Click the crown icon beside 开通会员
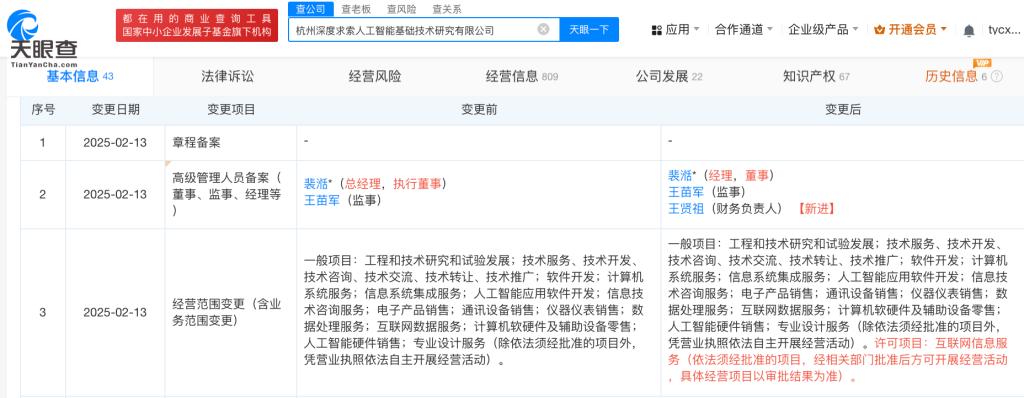This screenshot has height=398, width=1024. point(879,29)
